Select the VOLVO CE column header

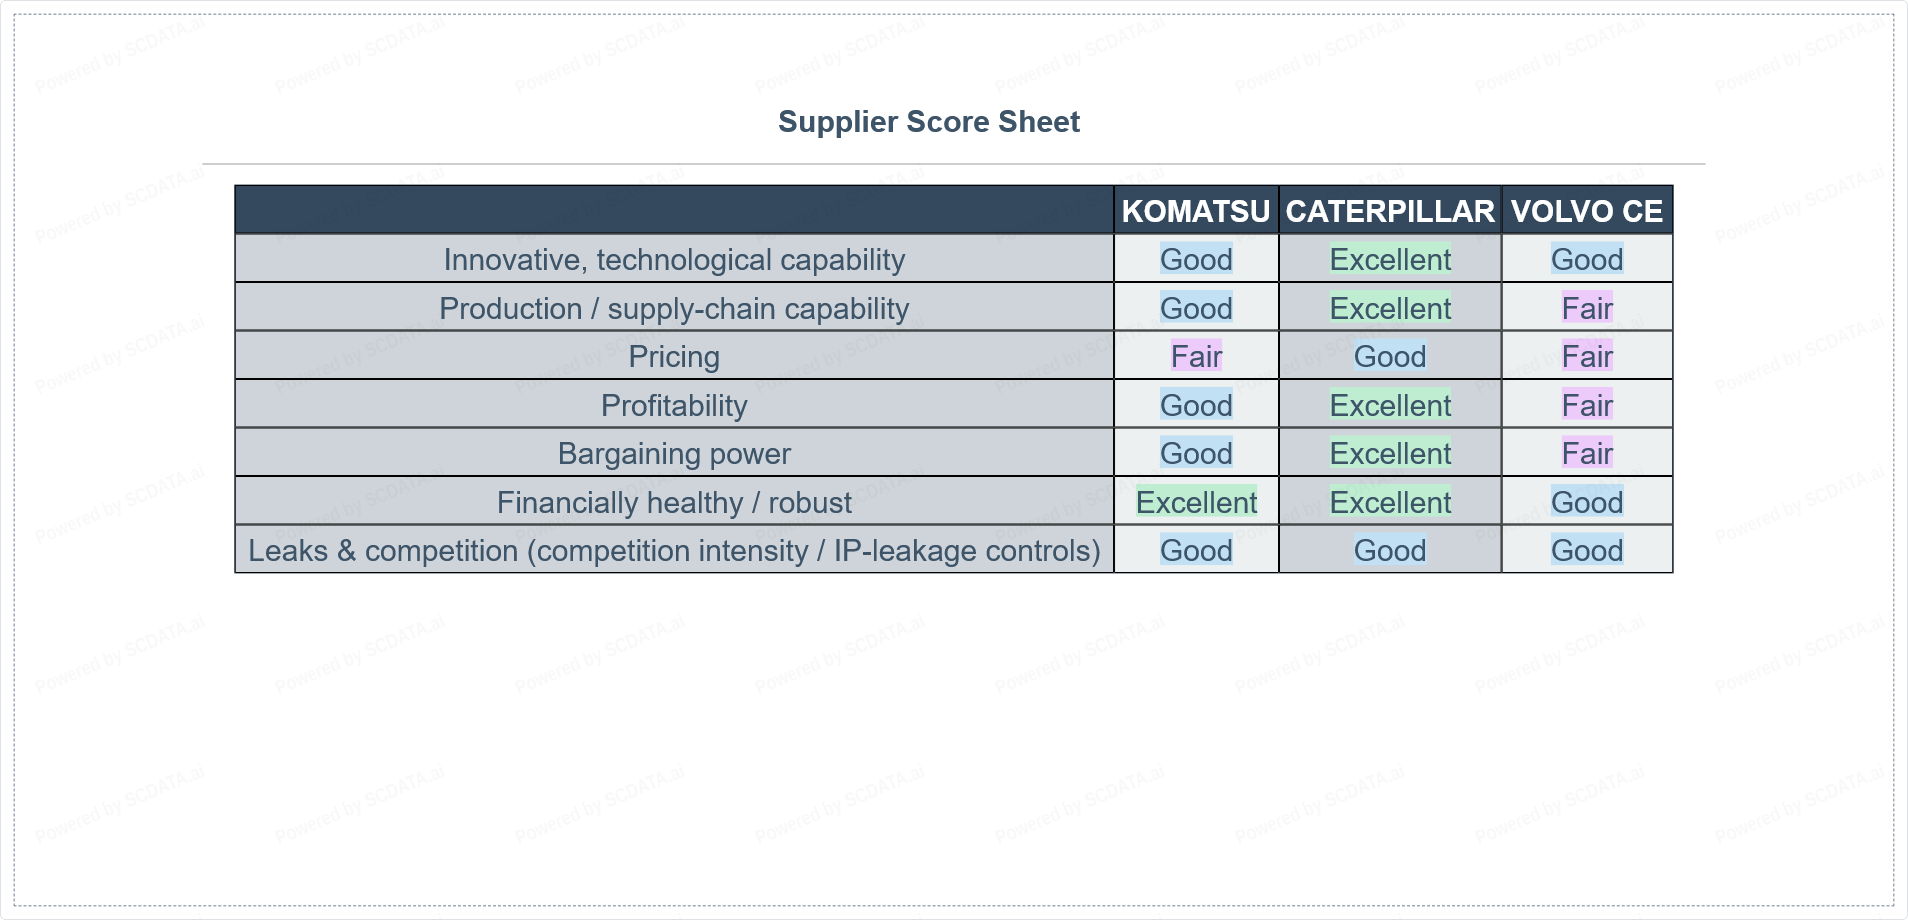point(1586,211)
